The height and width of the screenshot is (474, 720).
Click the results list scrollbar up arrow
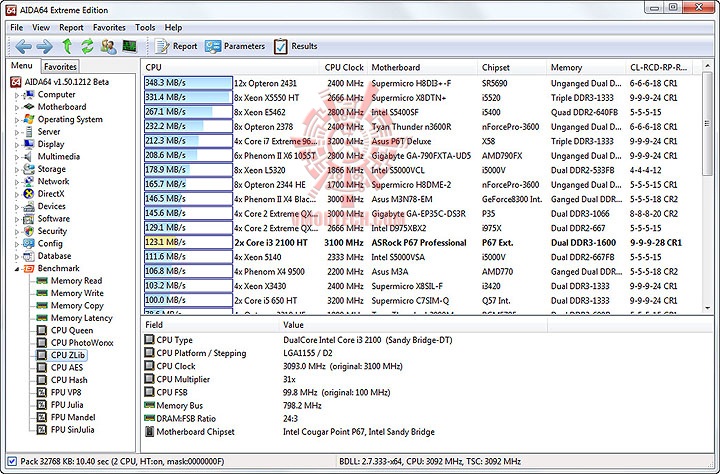click(708, 67)
